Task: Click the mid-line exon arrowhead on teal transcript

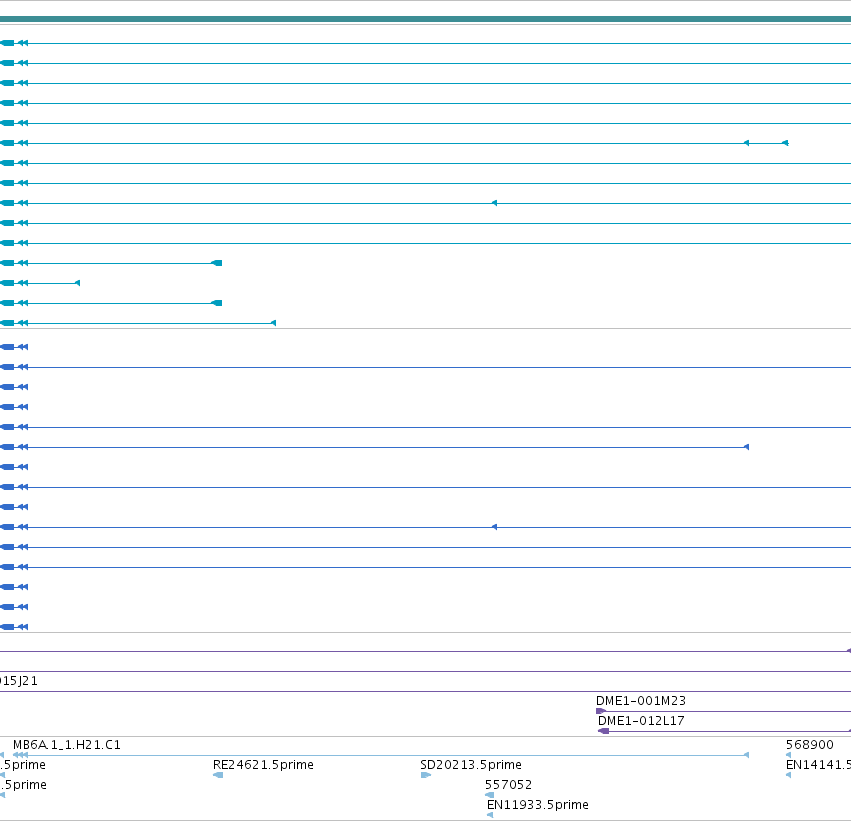Action: pyautogui.click(x=494, y=203)
